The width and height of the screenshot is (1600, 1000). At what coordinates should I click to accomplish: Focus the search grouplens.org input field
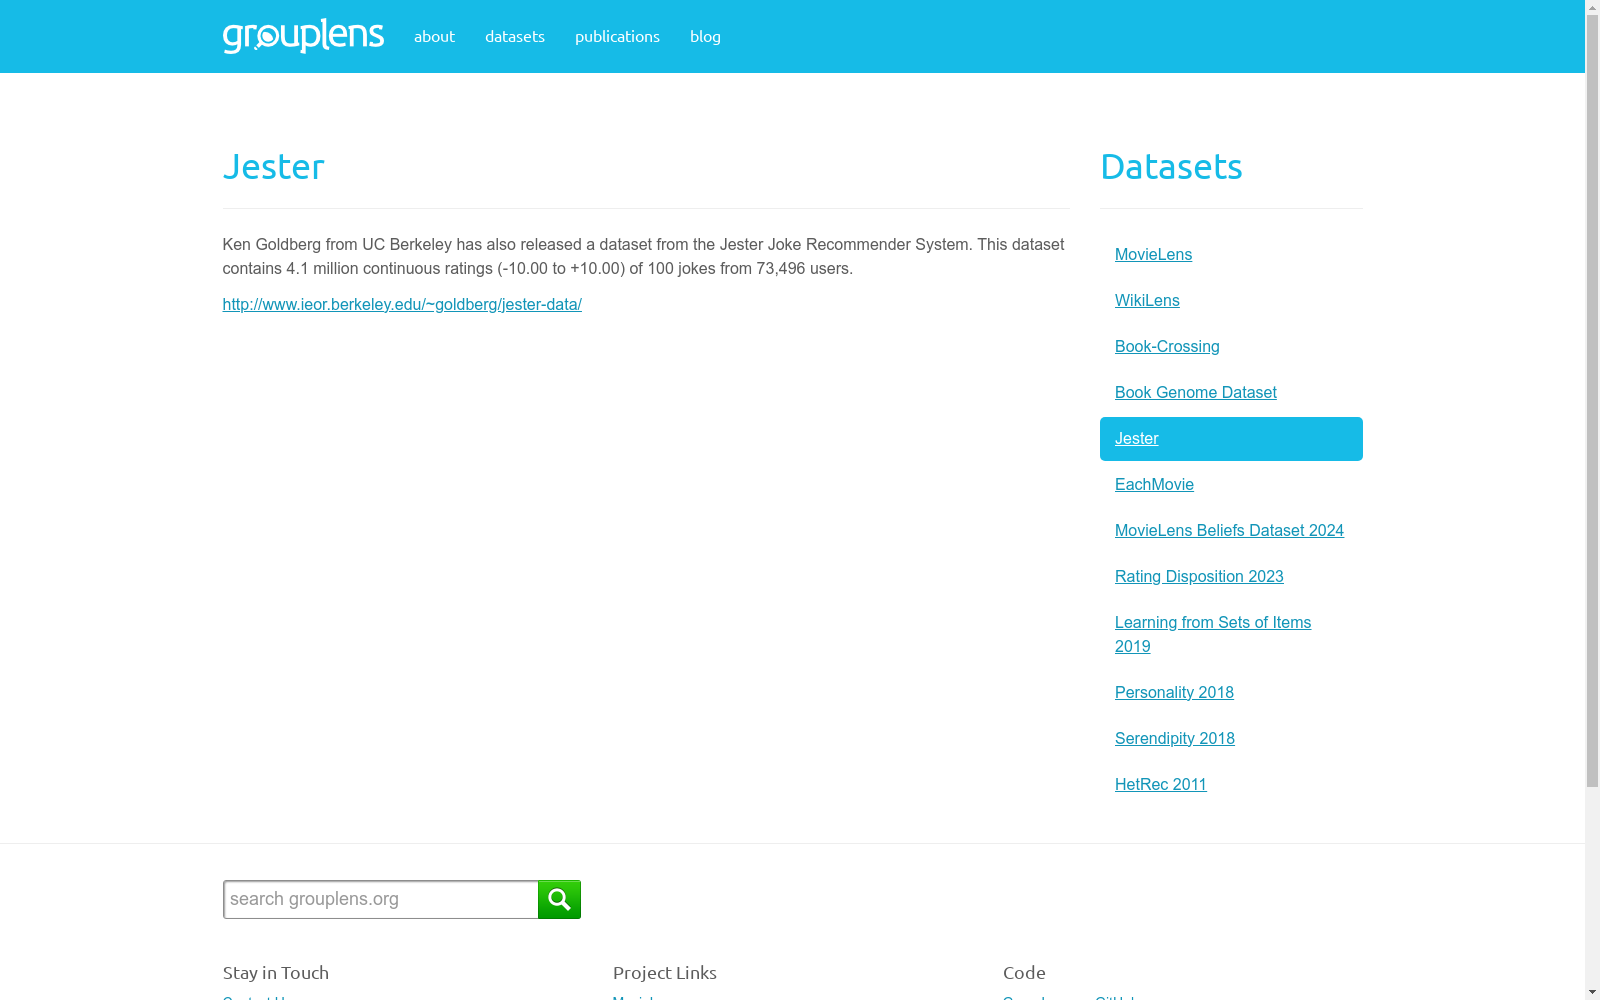(381, 899)
